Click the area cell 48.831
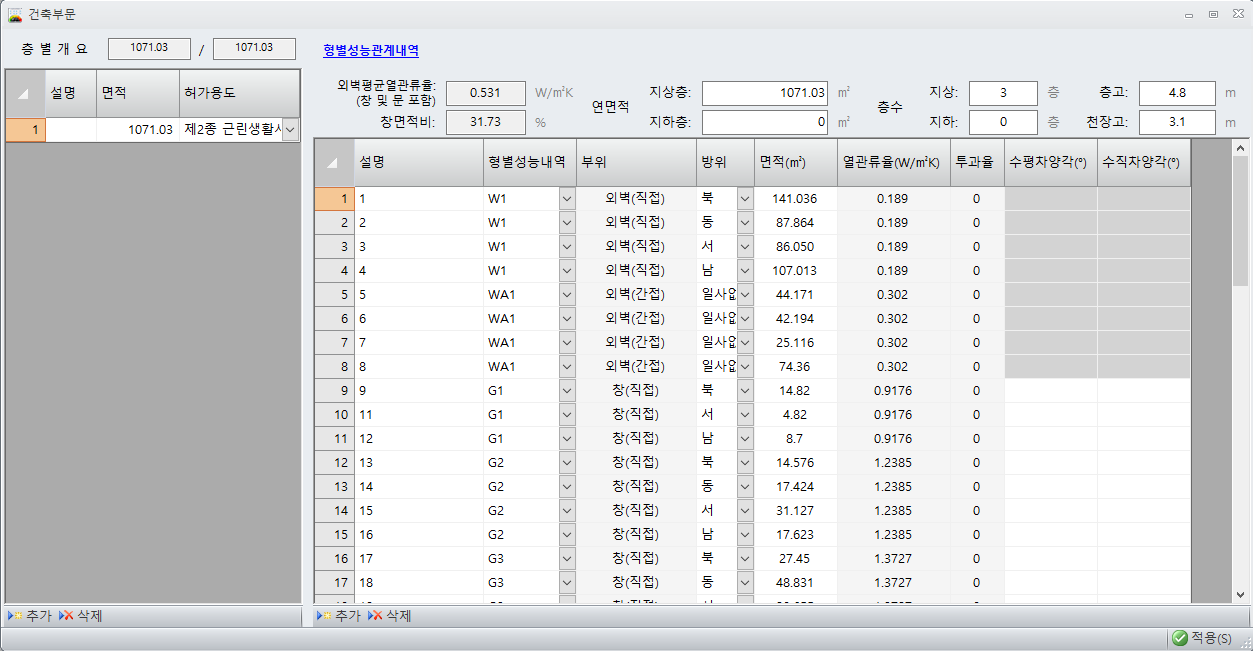The width and height of the screenshot is (1253, 651). click(x=795, y=583)
